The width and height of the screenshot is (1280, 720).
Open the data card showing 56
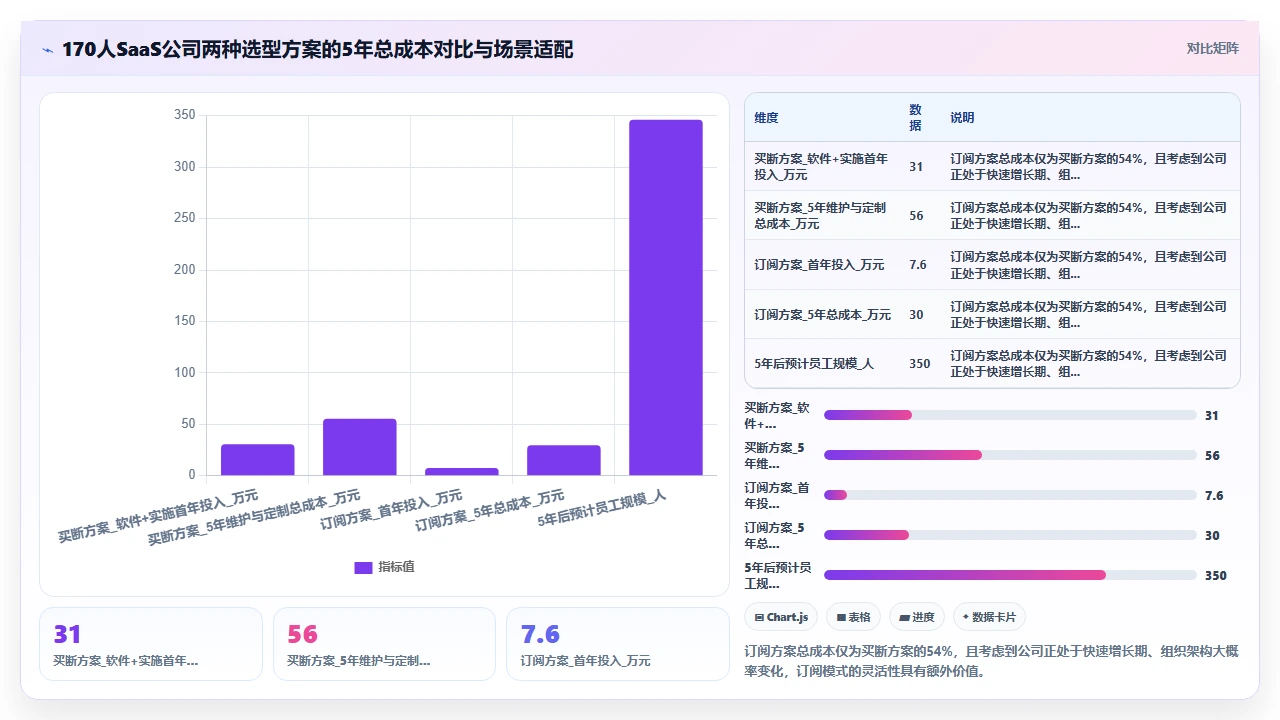click(384, 644)
